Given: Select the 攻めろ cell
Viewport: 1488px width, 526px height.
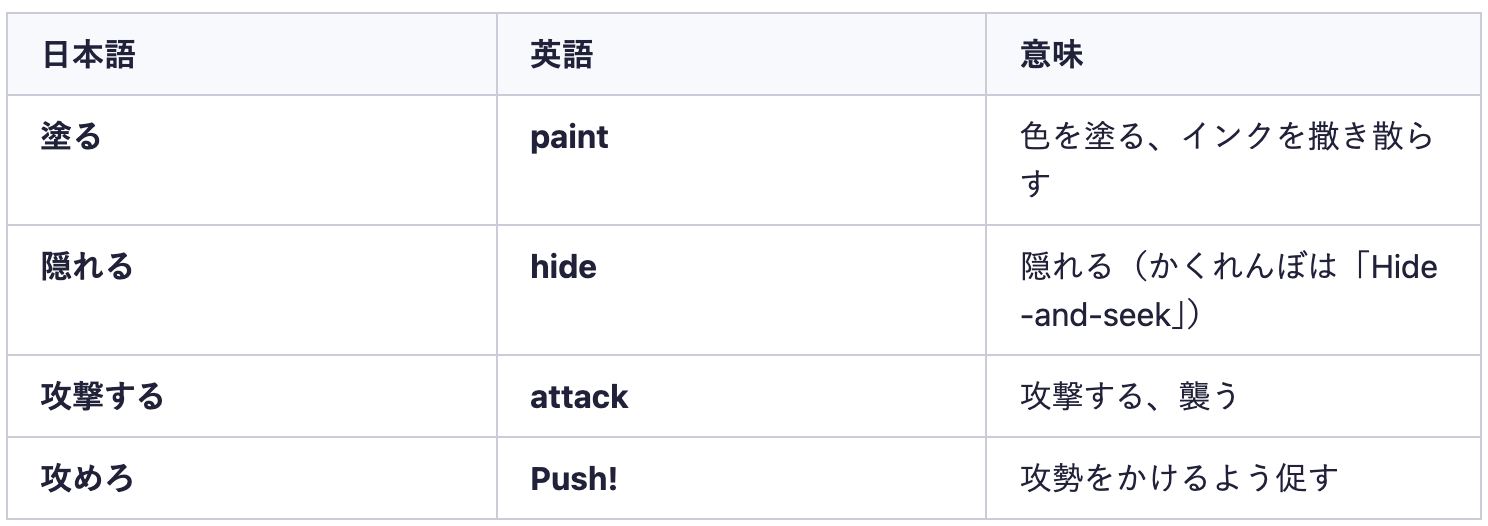Looking at the screenshot, I should [x=87, y=478].
